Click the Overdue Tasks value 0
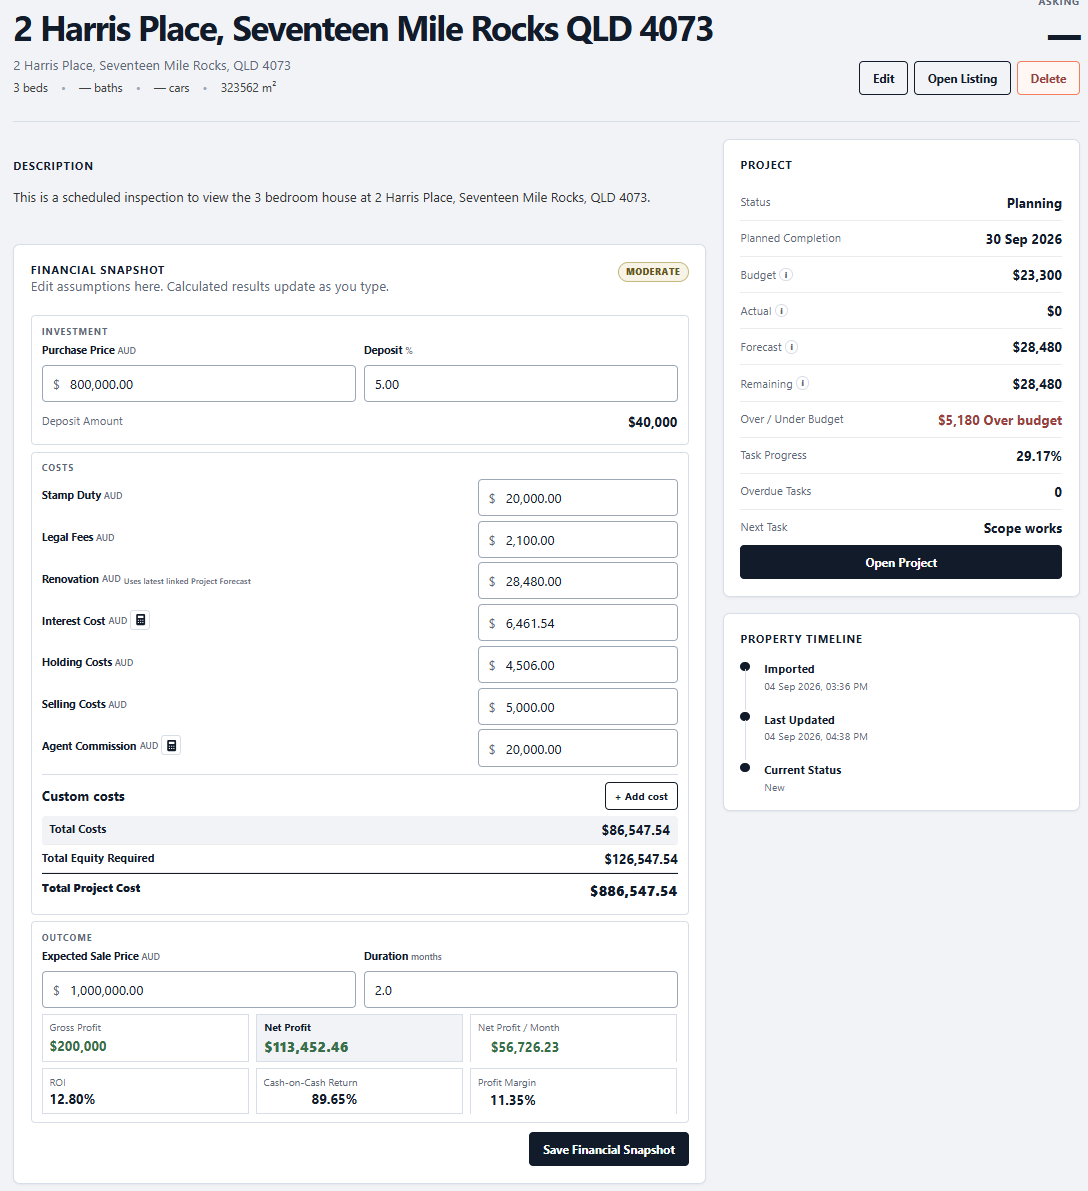 [x=1058, y=492]
